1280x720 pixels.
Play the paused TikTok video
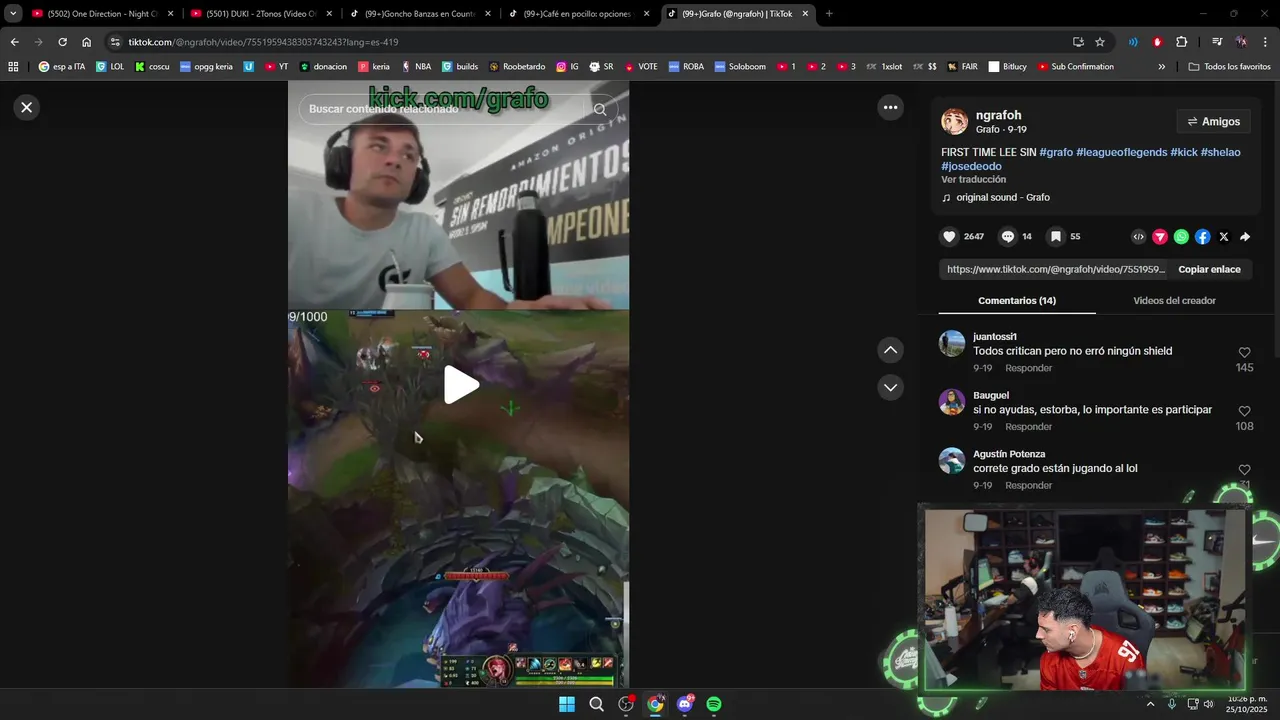[x=460, y=385]
